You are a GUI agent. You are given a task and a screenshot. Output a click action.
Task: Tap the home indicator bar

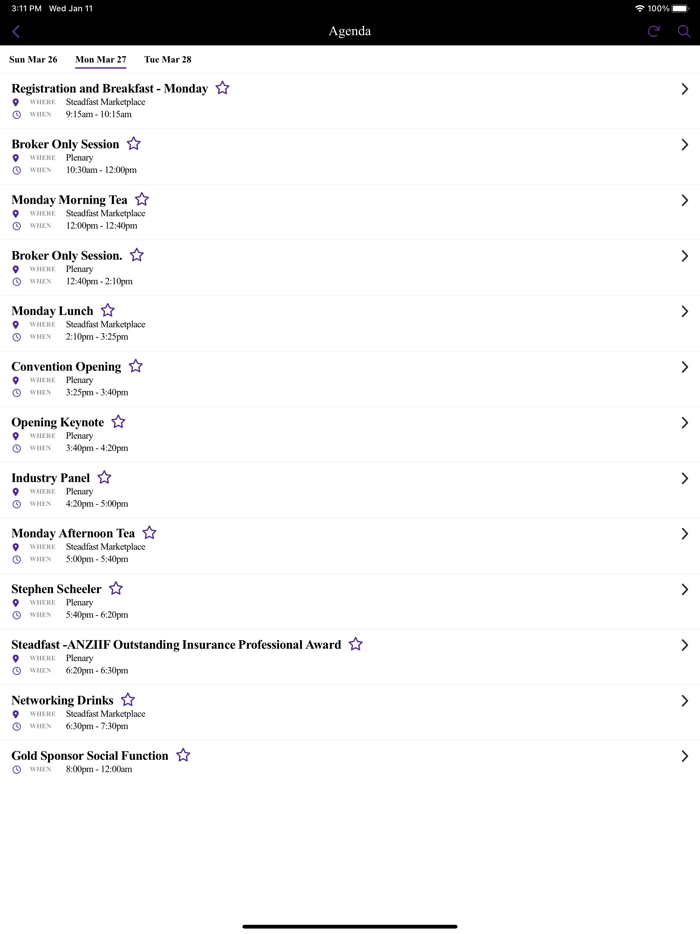tap(350, 926)
